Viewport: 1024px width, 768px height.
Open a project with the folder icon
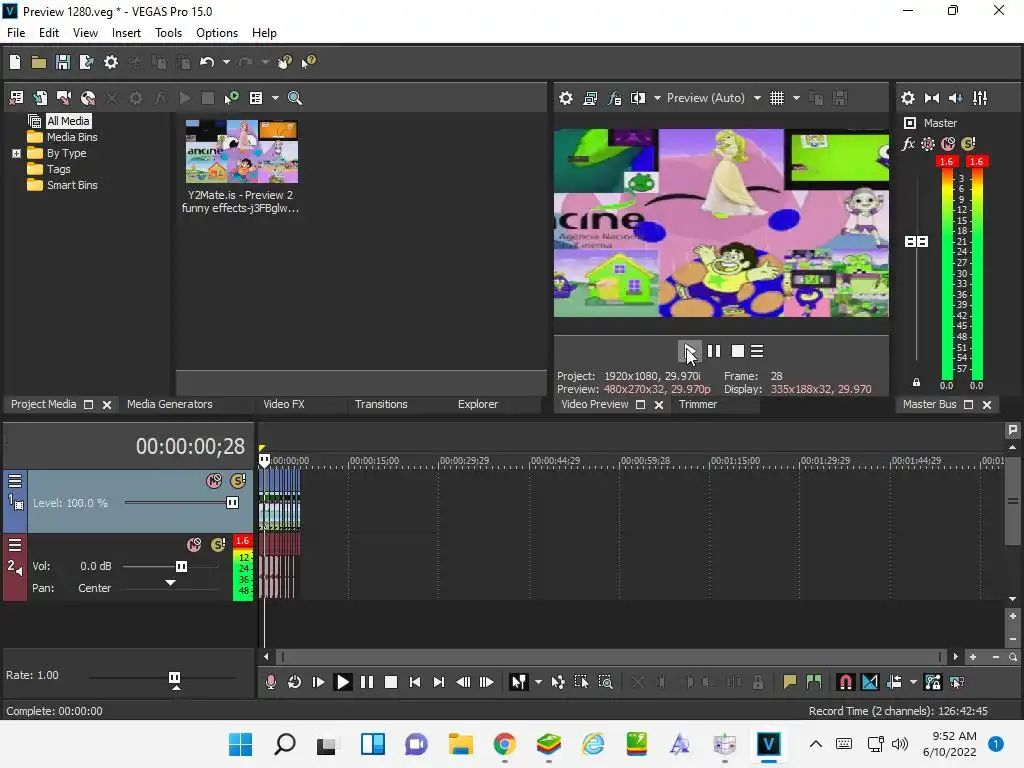click(39, 62)
